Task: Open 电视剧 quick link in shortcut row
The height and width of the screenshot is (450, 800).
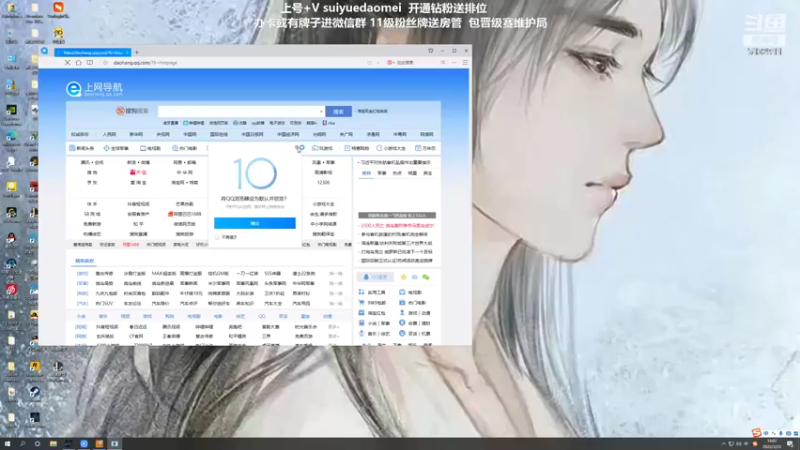Action: [x=151, y=148]
